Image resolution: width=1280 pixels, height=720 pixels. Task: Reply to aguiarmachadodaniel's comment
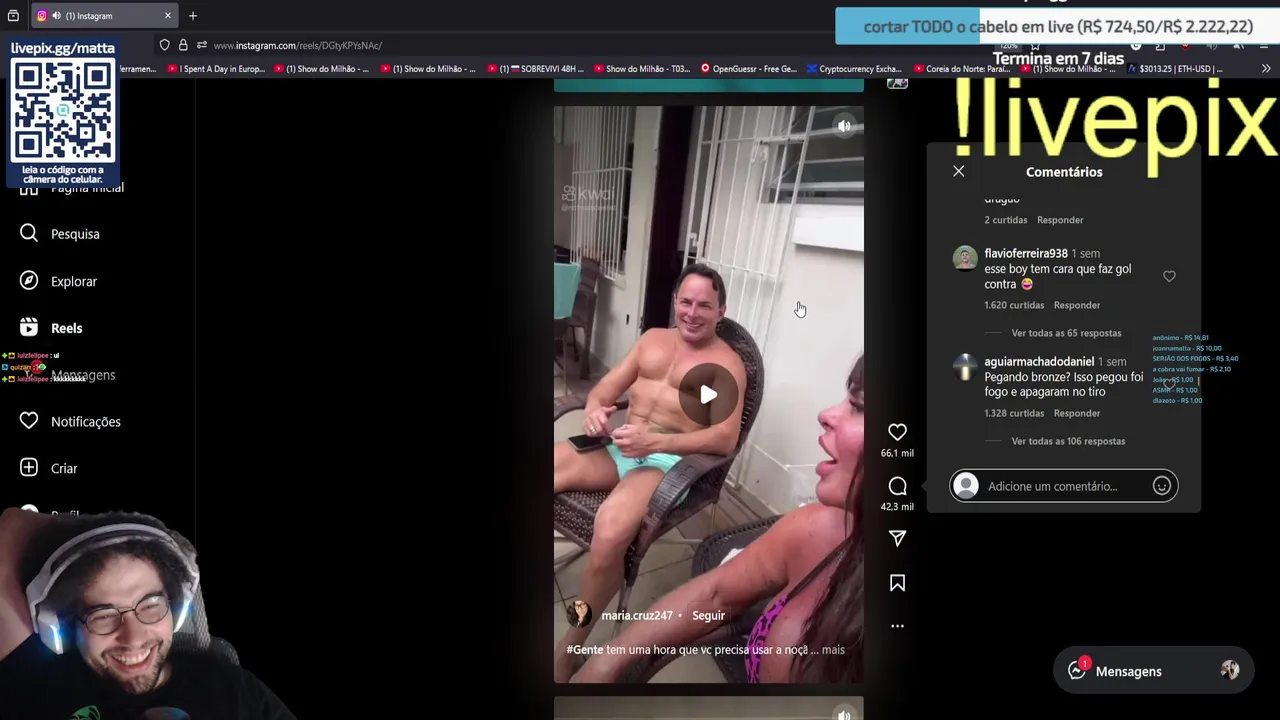click(x=1077, y=413)
